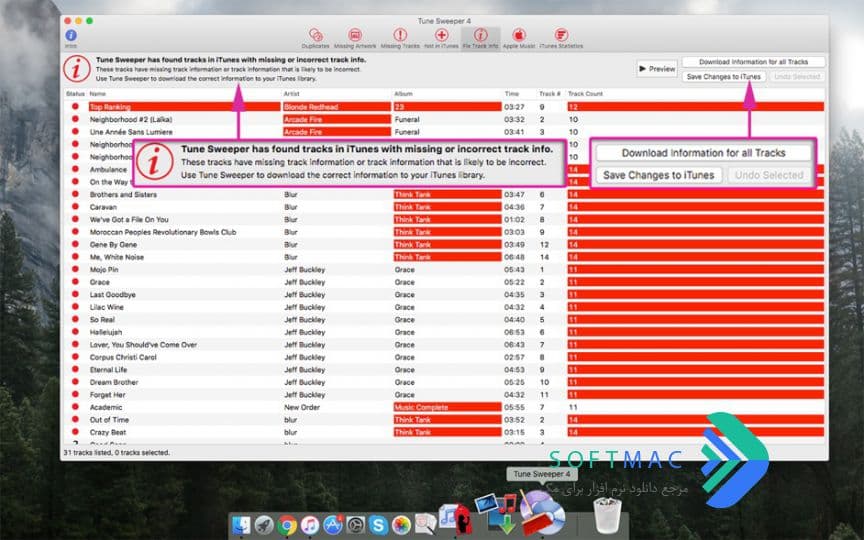Open the App Store from the Dock

(x=333, y=525)
